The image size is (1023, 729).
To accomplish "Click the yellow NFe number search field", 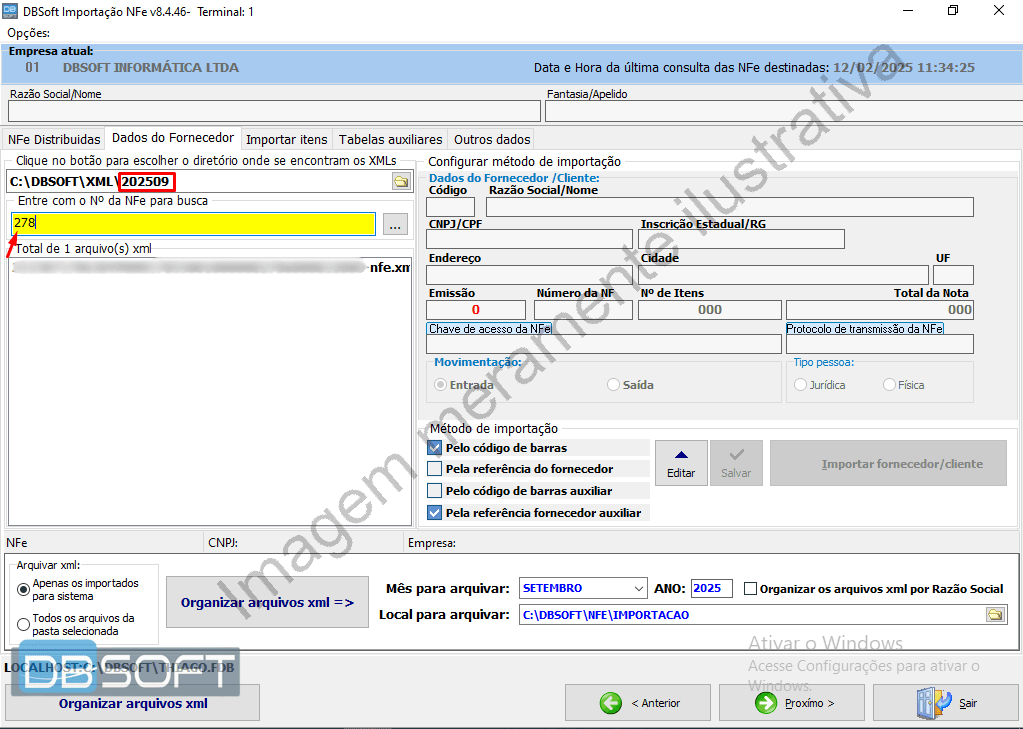I will [x=194, y=223].
